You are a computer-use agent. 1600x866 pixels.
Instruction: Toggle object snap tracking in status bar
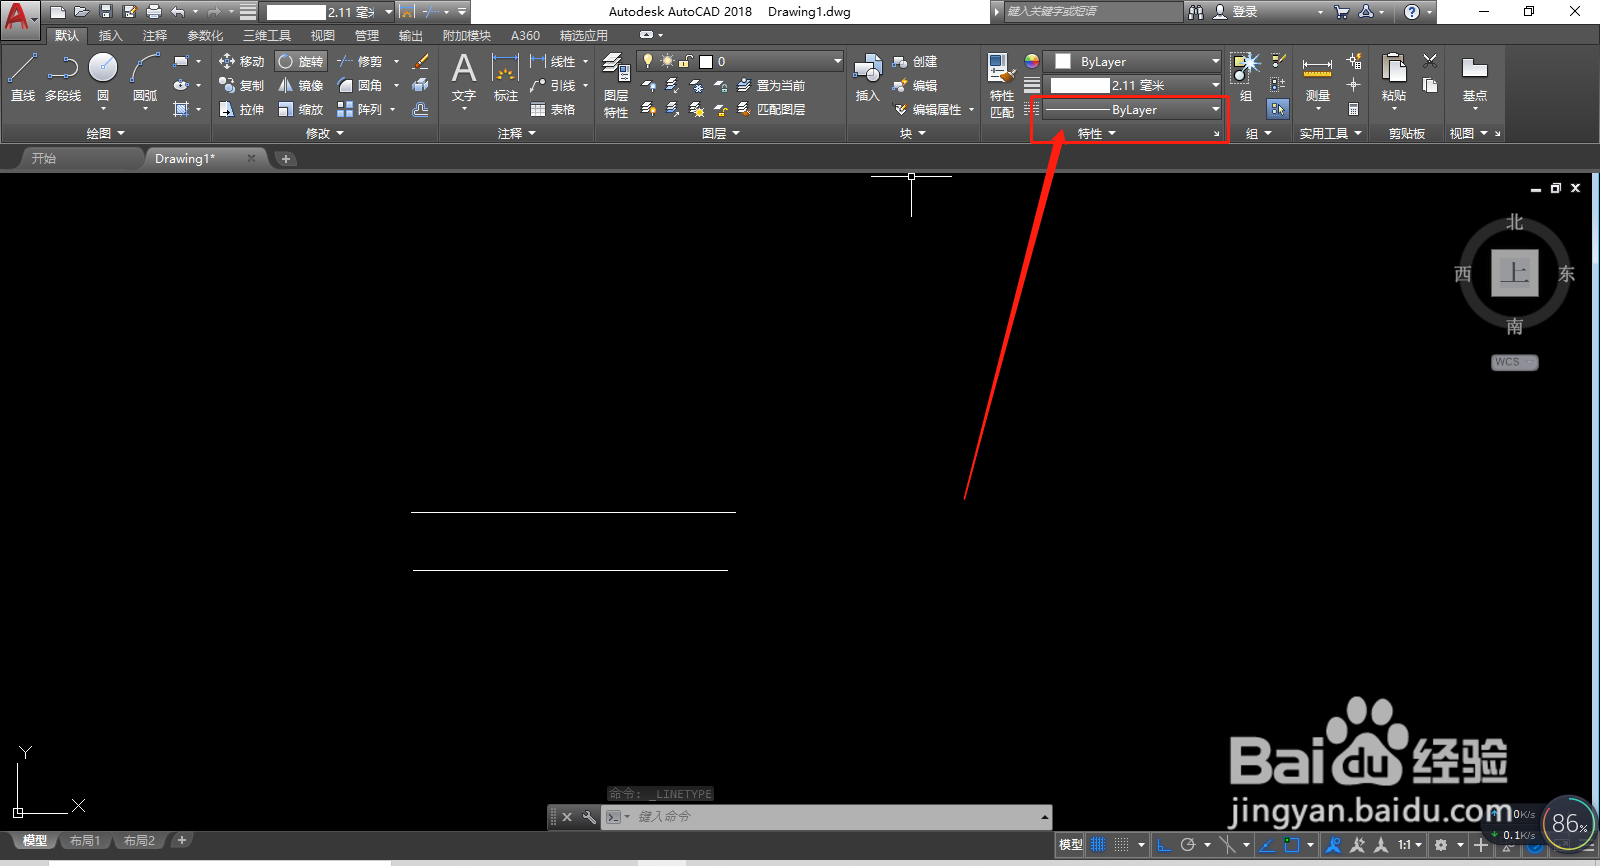coord(1267,845)
